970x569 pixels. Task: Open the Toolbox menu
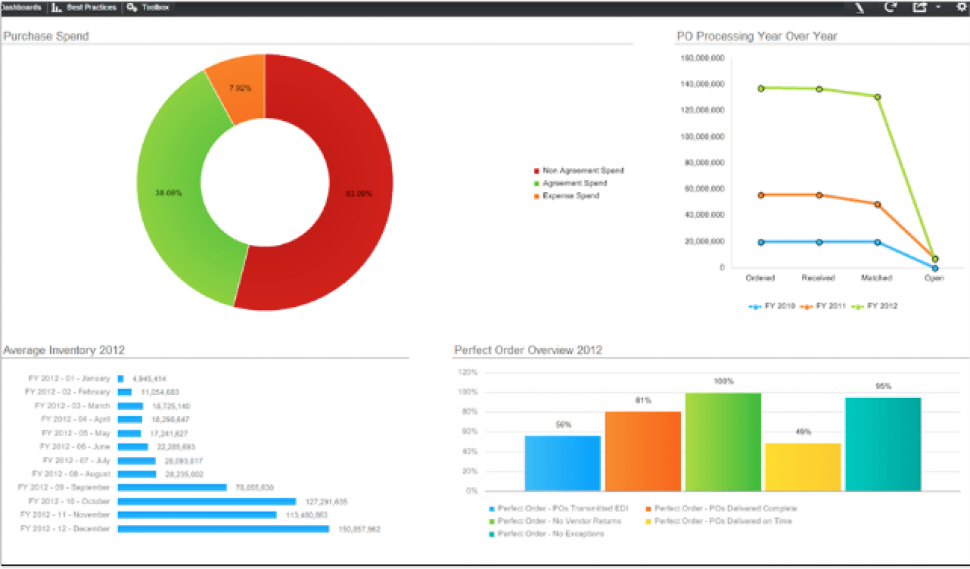coord(155,7)
